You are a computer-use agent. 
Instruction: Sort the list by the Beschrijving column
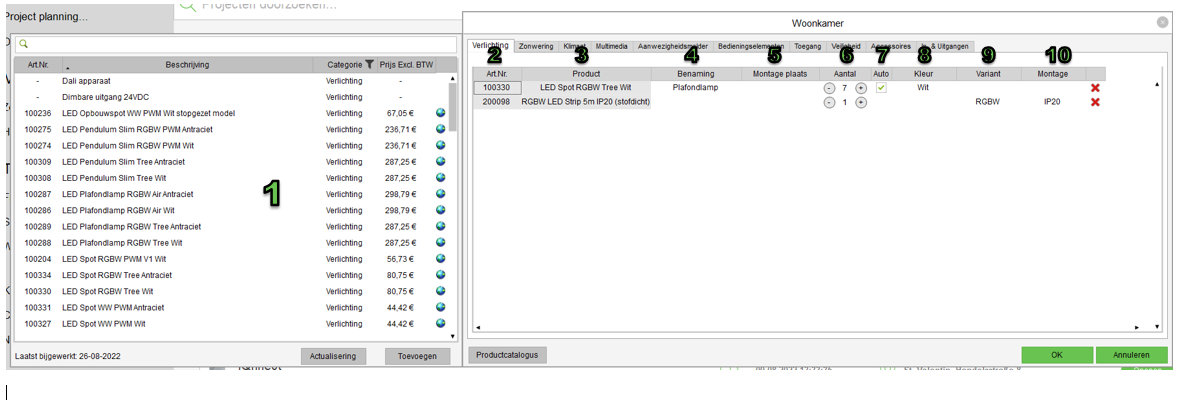pos(188,65)
